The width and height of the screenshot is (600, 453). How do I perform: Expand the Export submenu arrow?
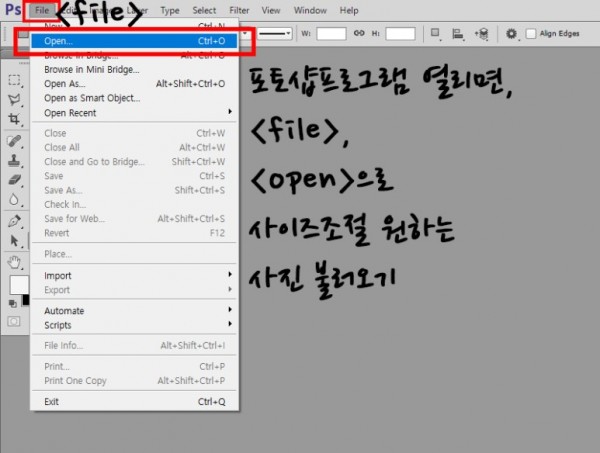pyautogui.click(x=230, y=289)
